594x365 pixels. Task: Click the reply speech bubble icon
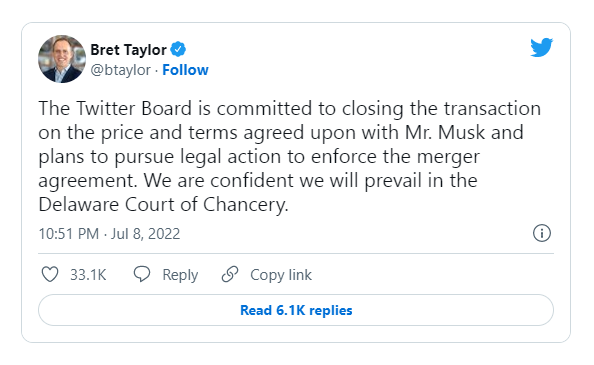click(142, 274)
